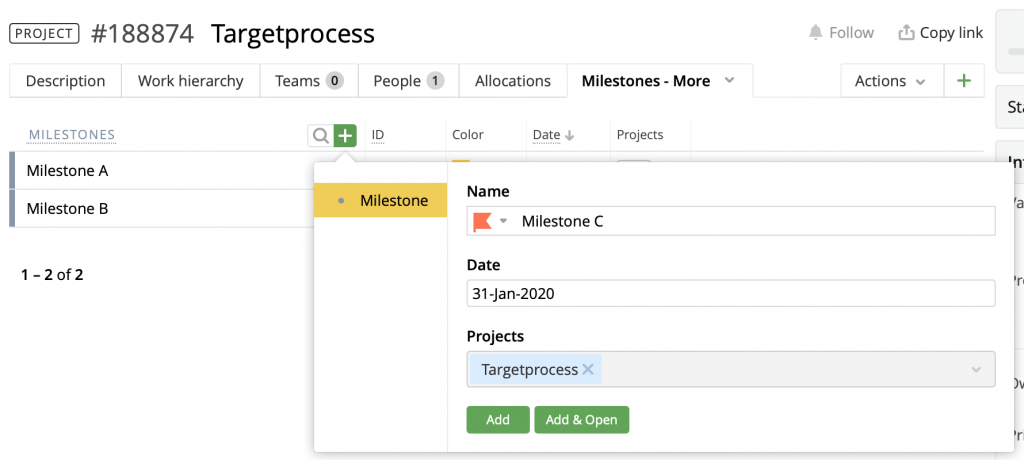Click the Follow link
Viewport: 1024px width, 460px height.
851,33
